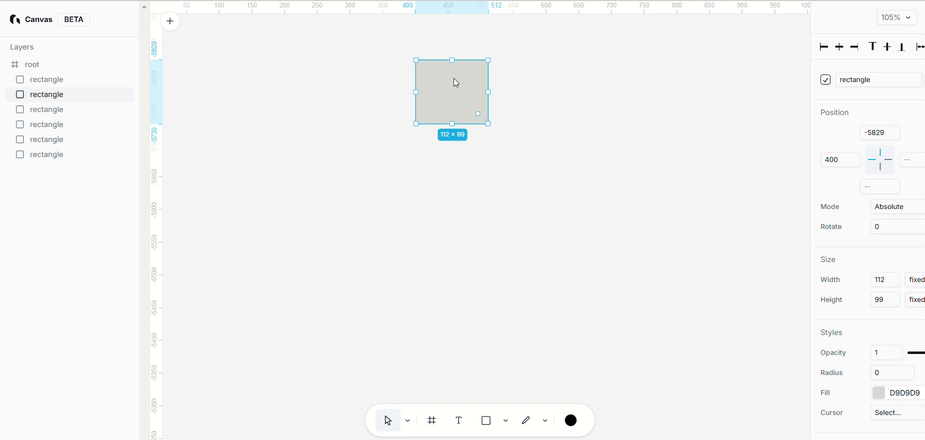Choose the Text tool

459,421
